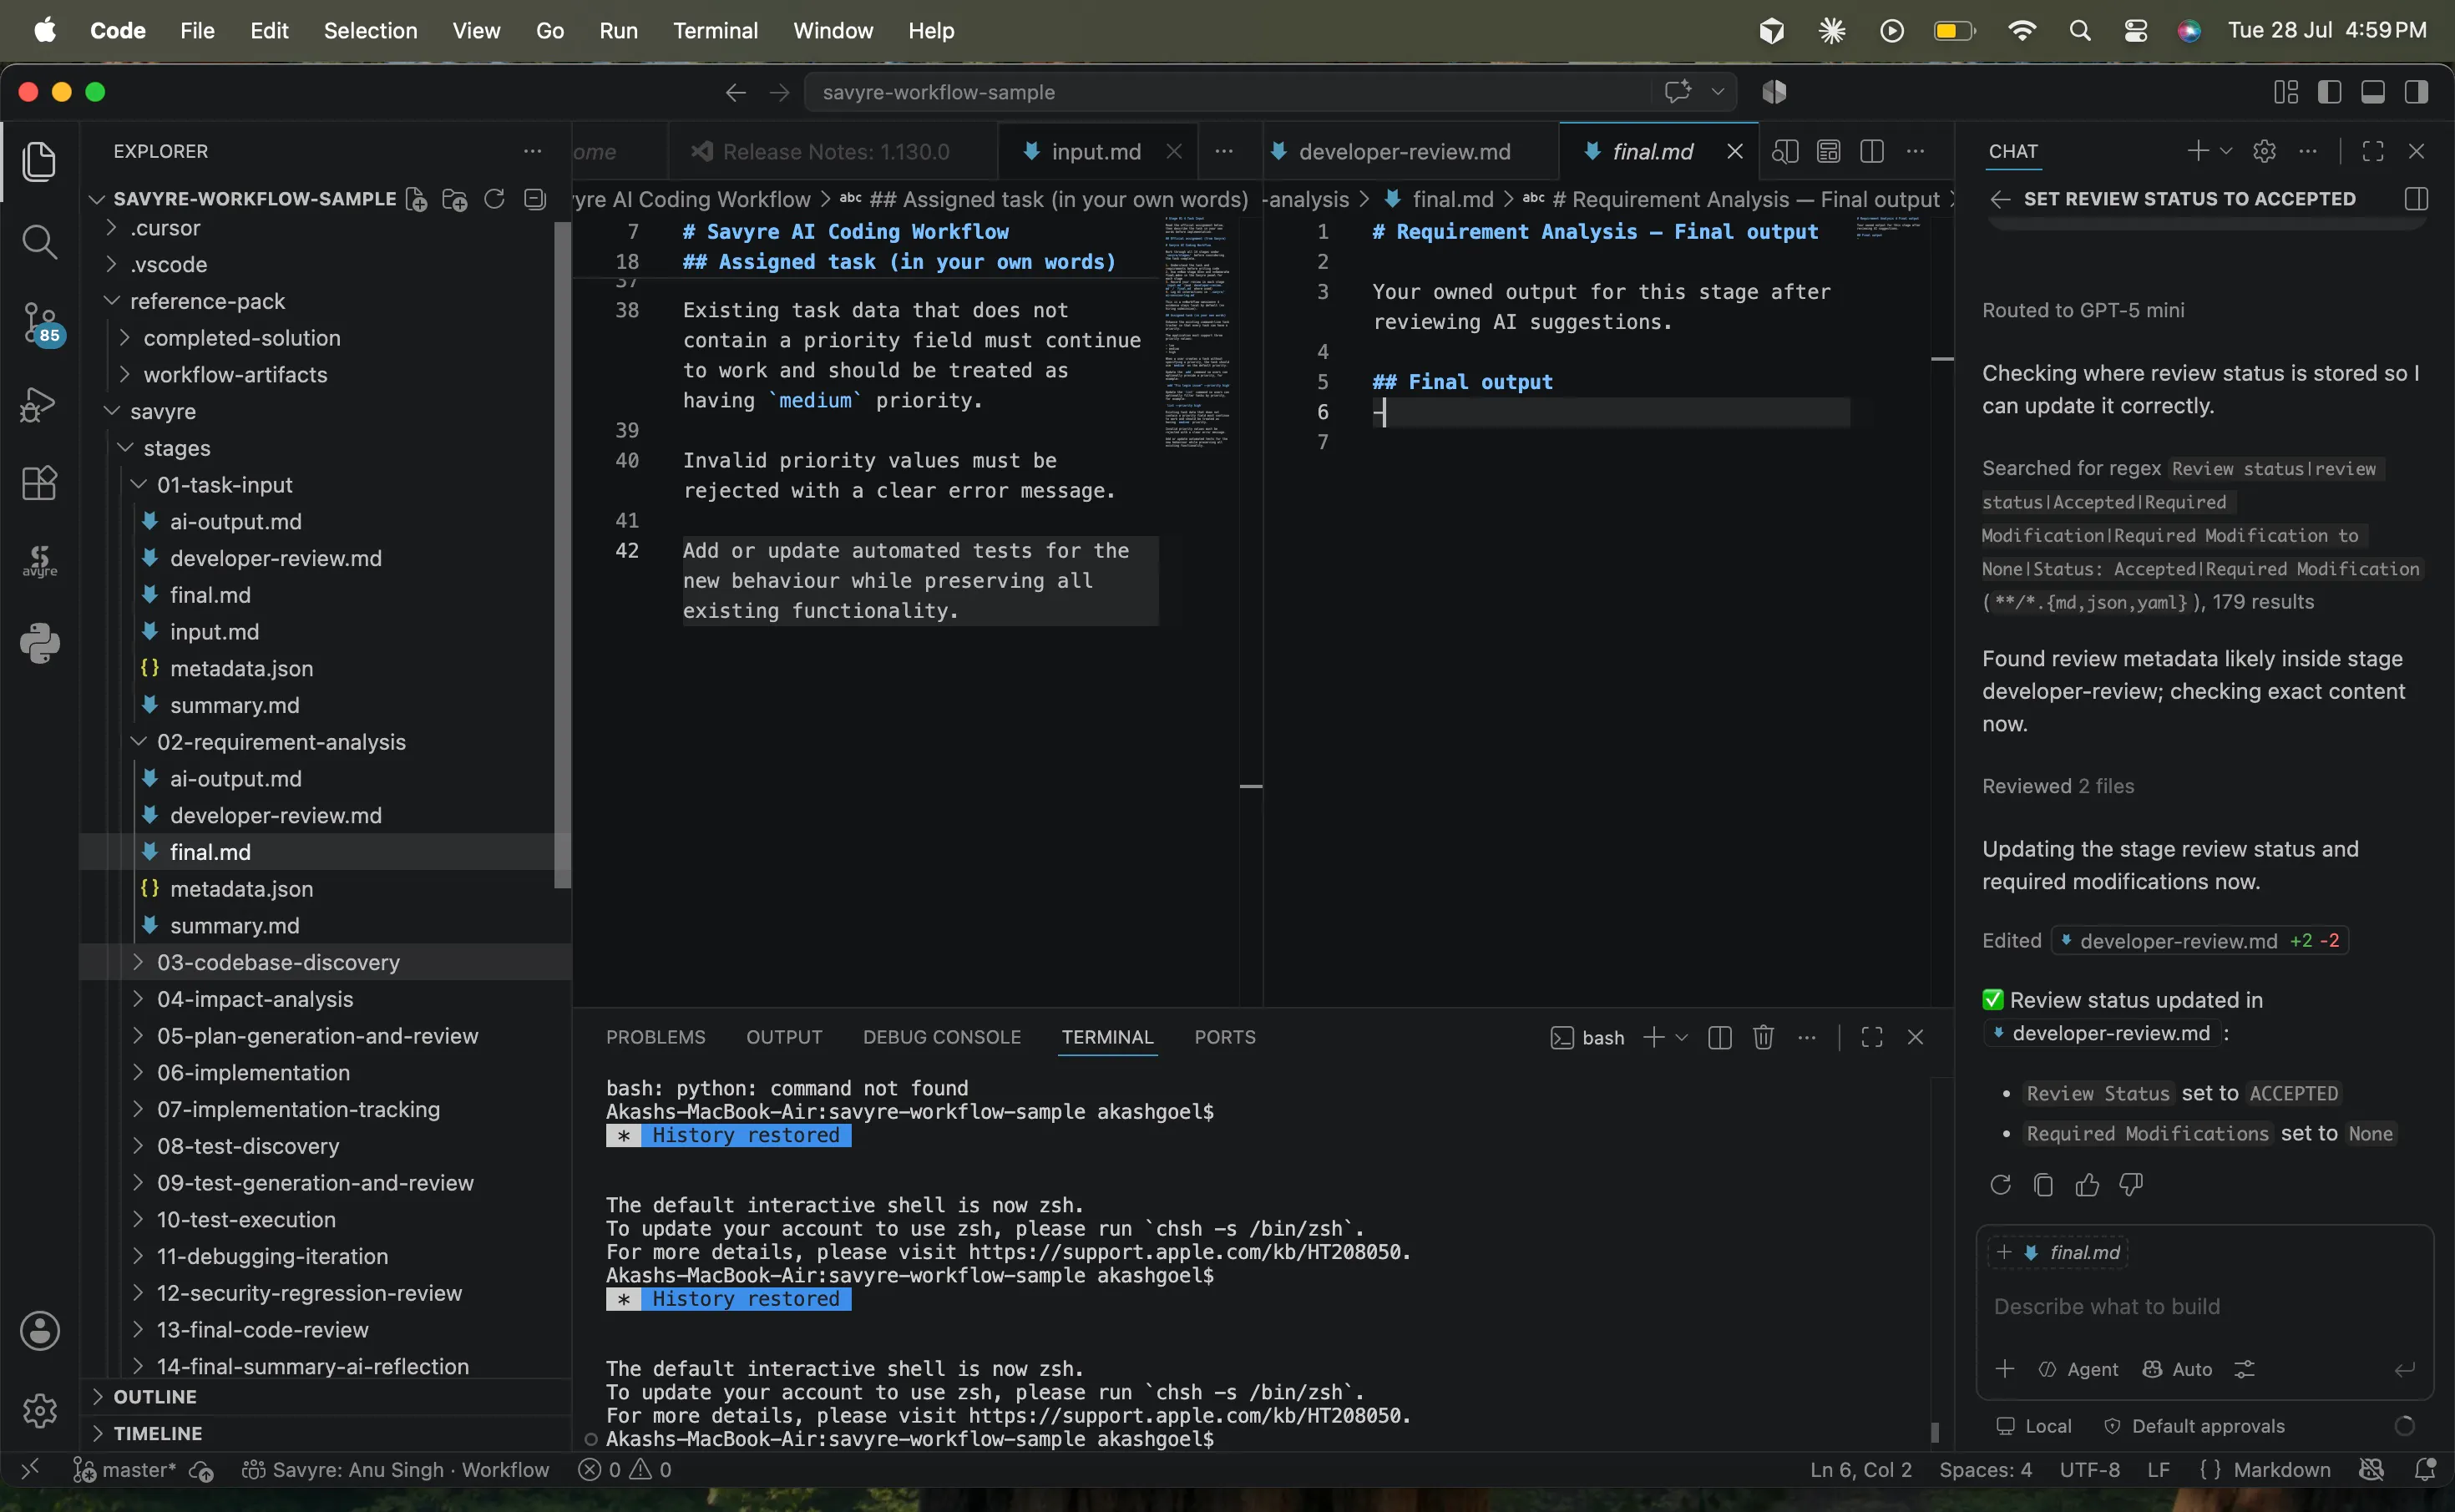Open the Explorer view in activity bar
Image resolution: width=2455 pixels, height=1512 pixels.
pos(39,162)
